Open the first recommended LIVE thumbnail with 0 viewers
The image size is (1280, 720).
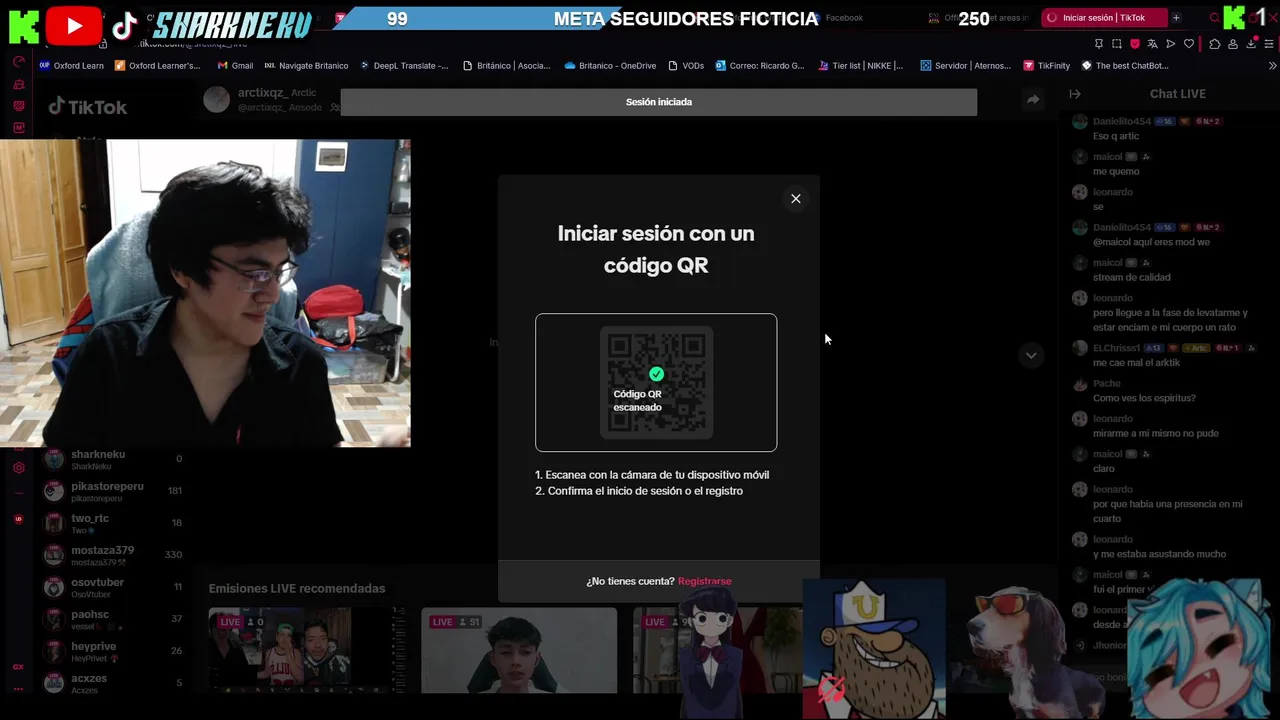click(x=306, y=650)
